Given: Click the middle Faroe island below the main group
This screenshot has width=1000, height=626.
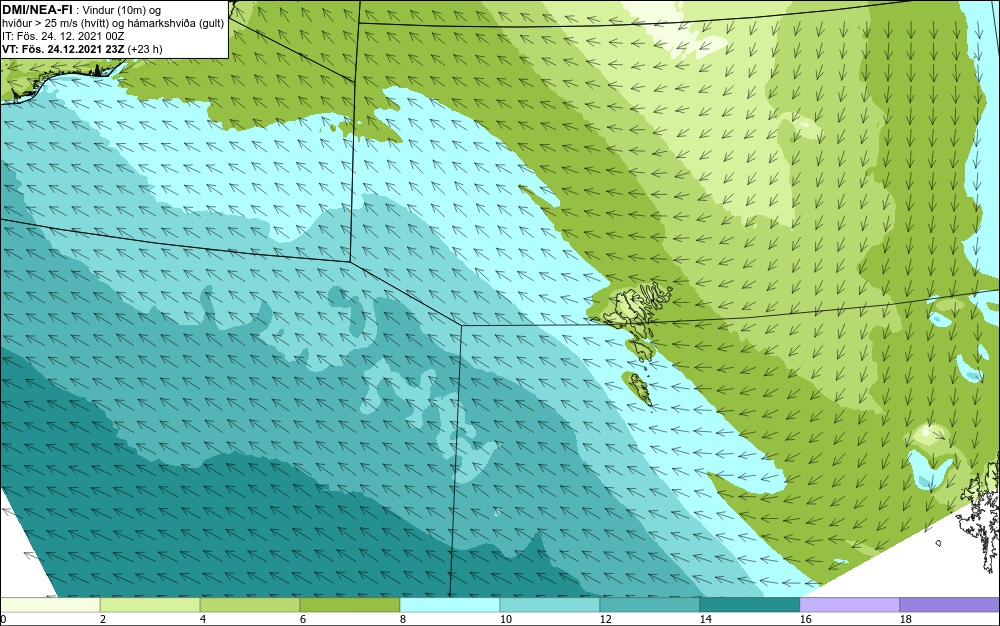Looking at the screenshot, I should coord(640,349).
